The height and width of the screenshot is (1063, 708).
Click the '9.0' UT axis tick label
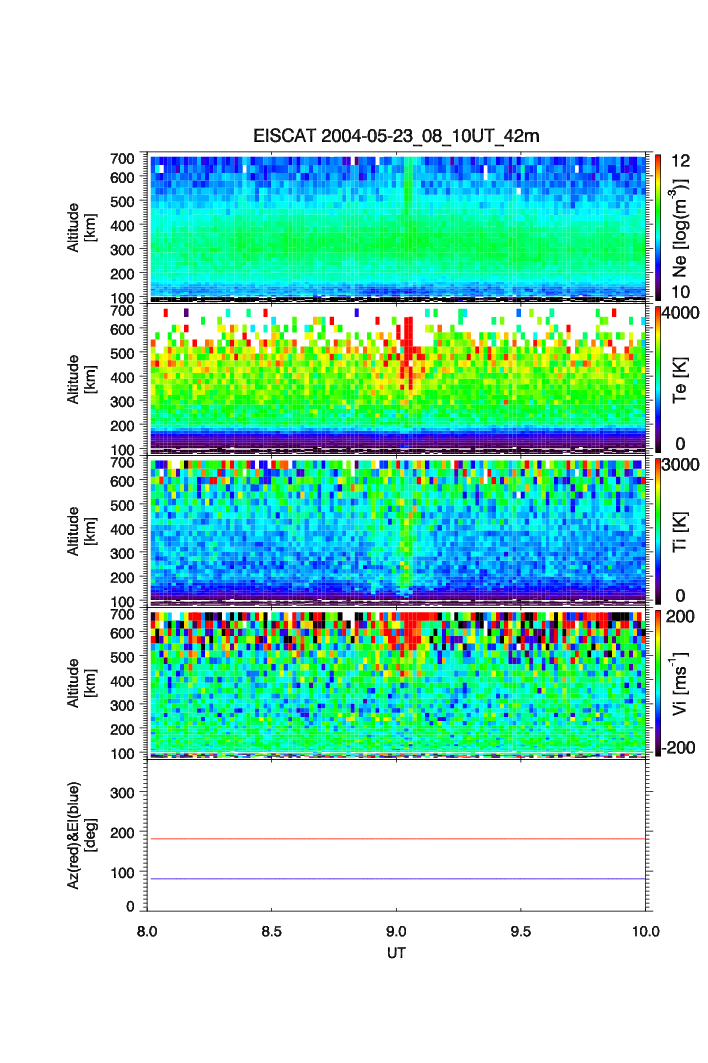[x=396, y=931]
